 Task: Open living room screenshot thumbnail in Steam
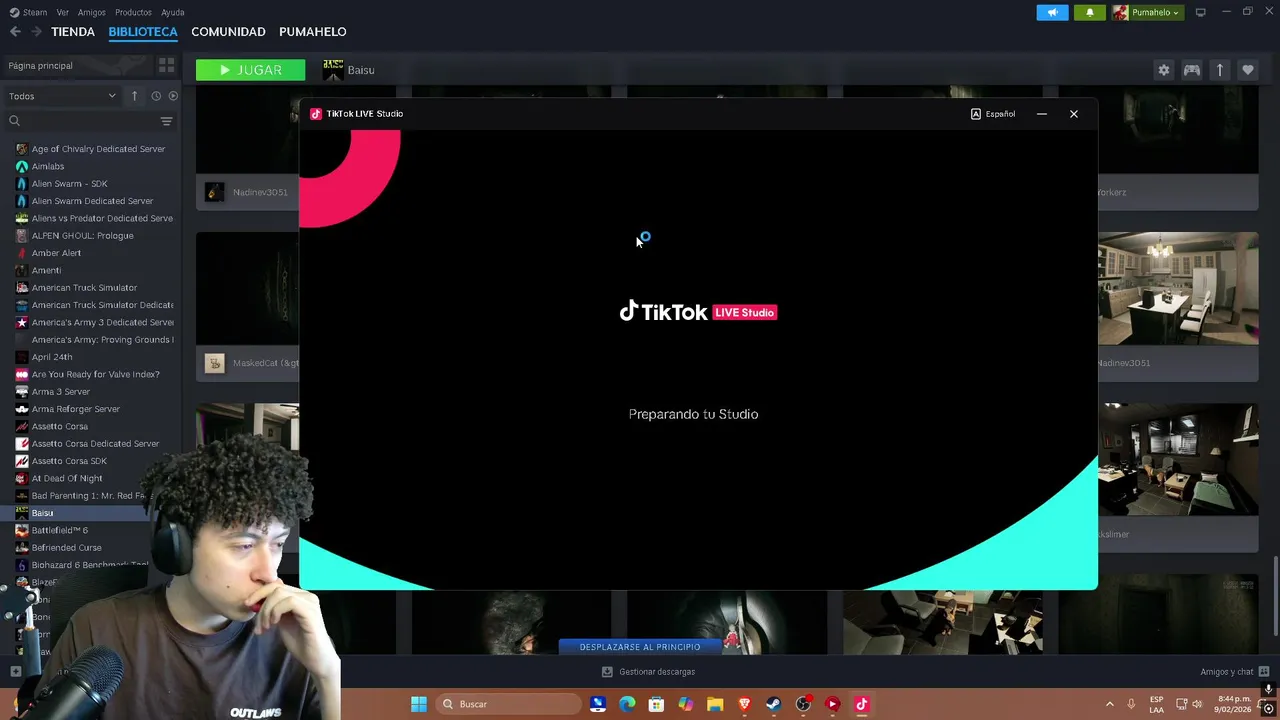pos(1178,459)
